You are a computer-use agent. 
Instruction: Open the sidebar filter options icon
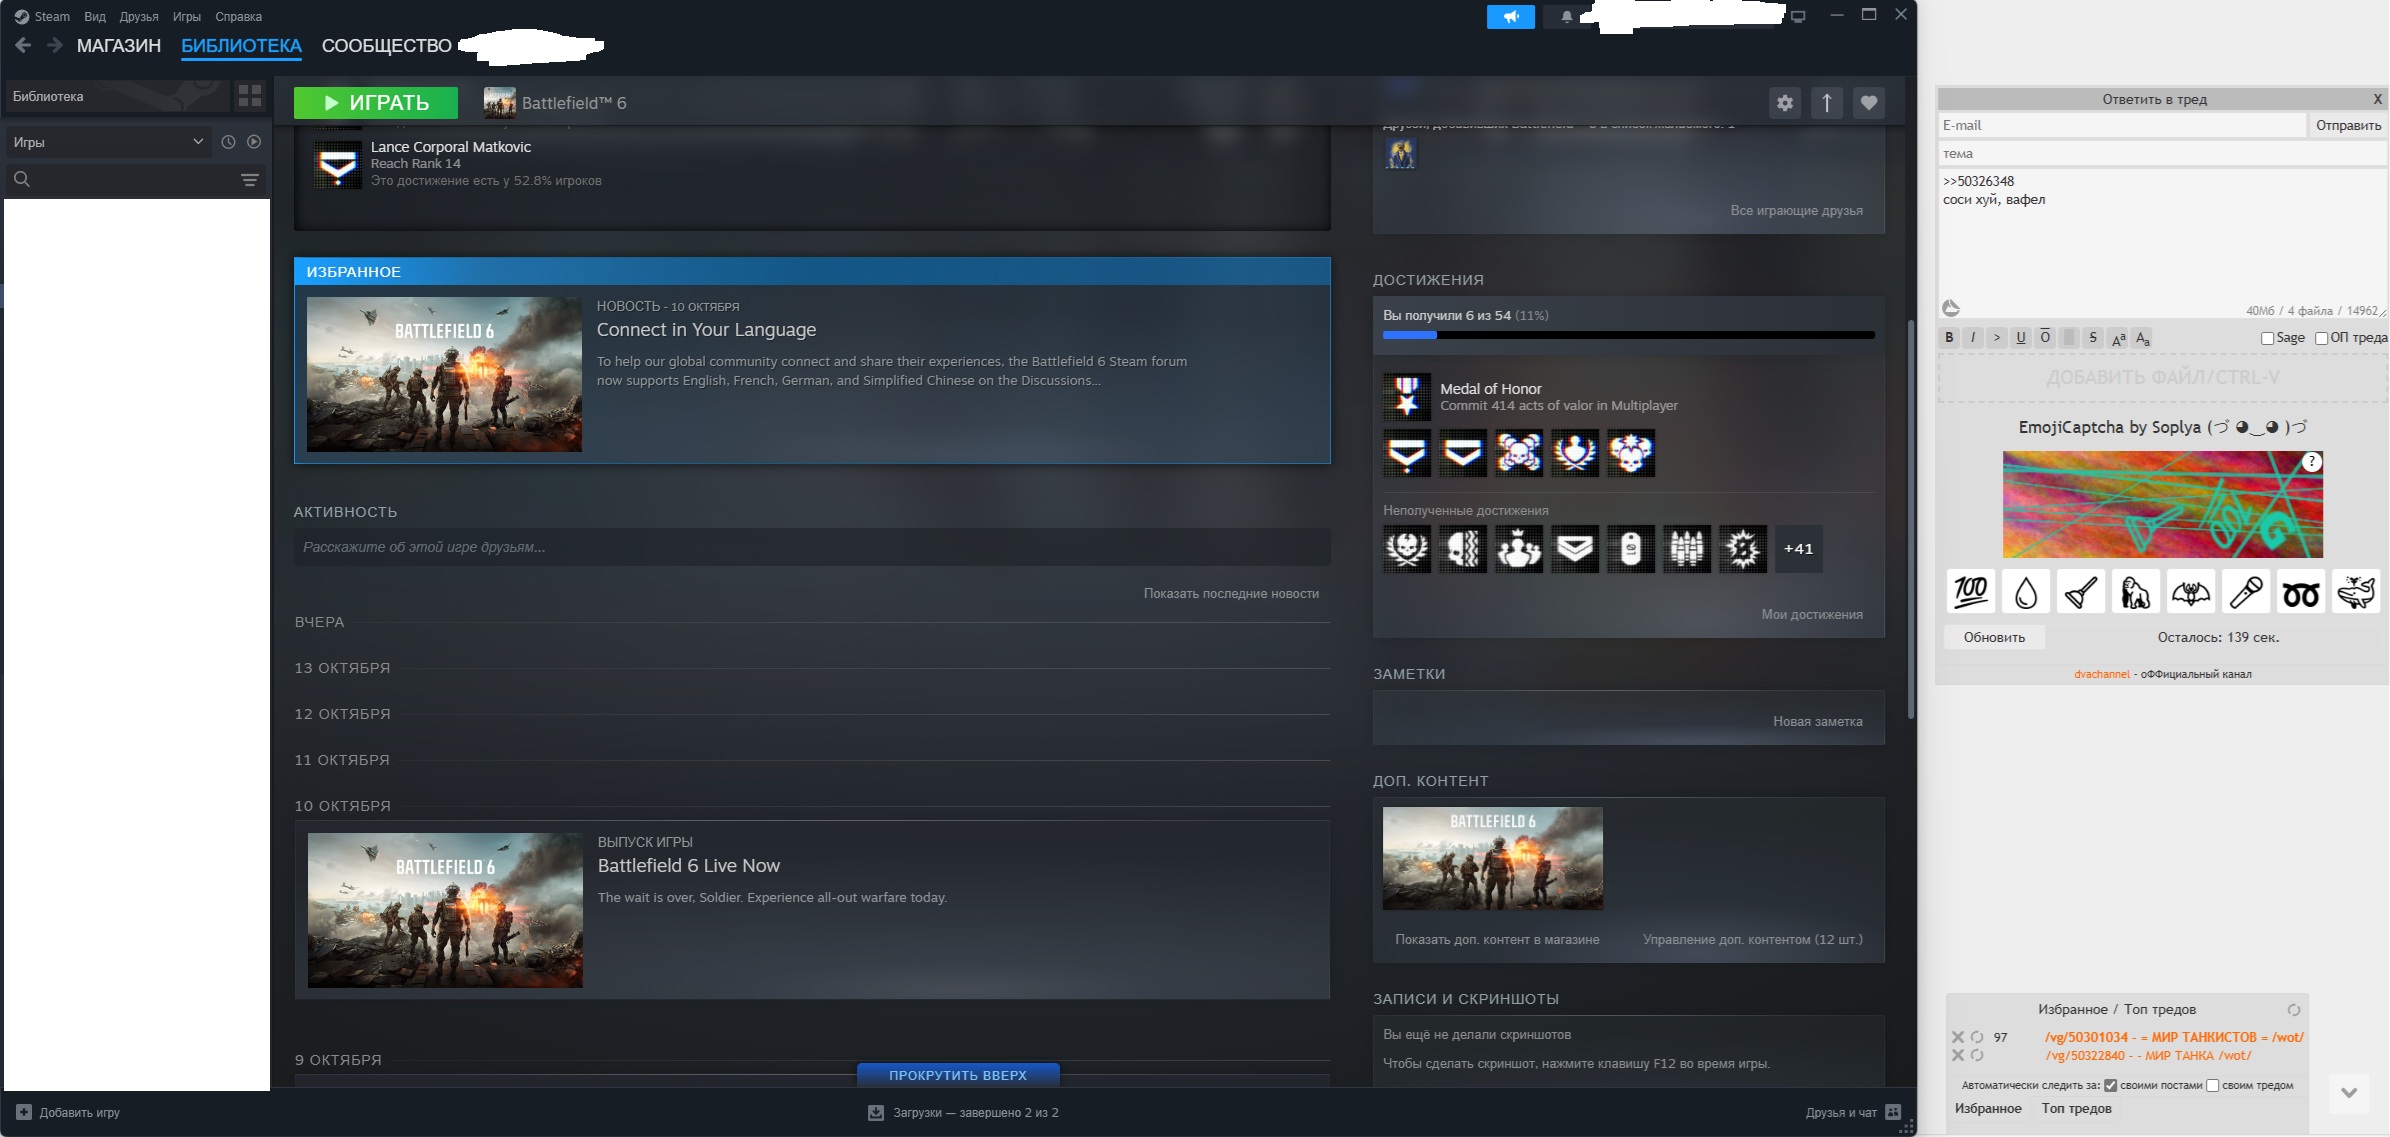250,180
